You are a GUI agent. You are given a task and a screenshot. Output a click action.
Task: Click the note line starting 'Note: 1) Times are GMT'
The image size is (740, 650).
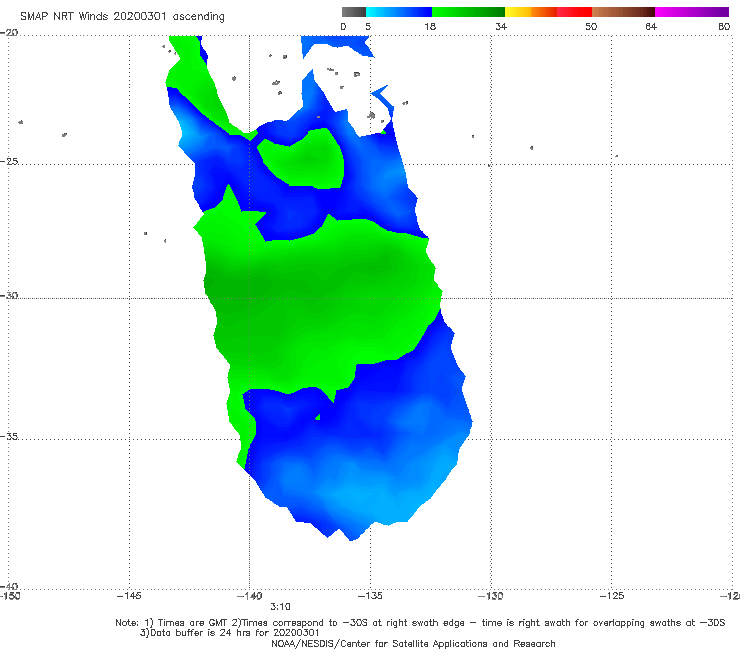pos(420,623)
